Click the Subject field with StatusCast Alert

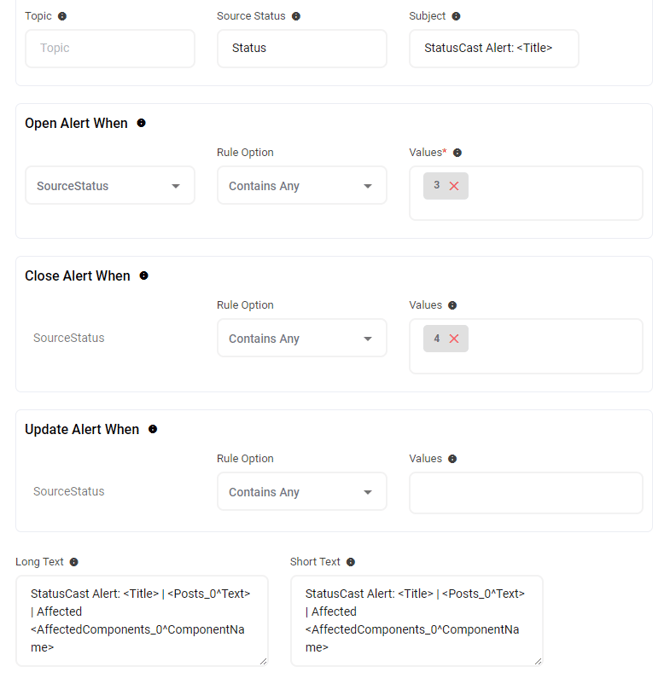493,48
